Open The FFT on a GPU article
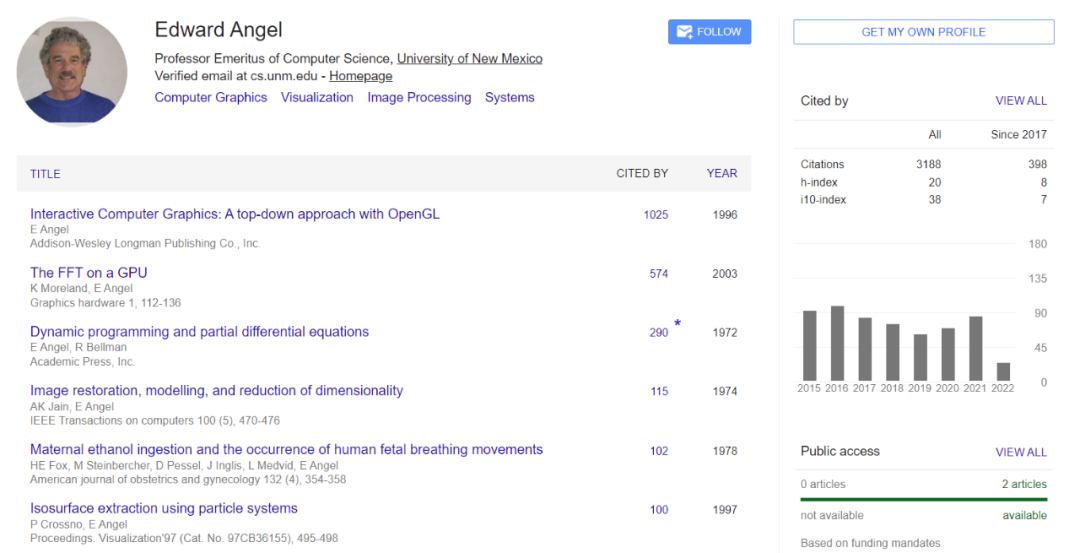 tap(89, 272)
